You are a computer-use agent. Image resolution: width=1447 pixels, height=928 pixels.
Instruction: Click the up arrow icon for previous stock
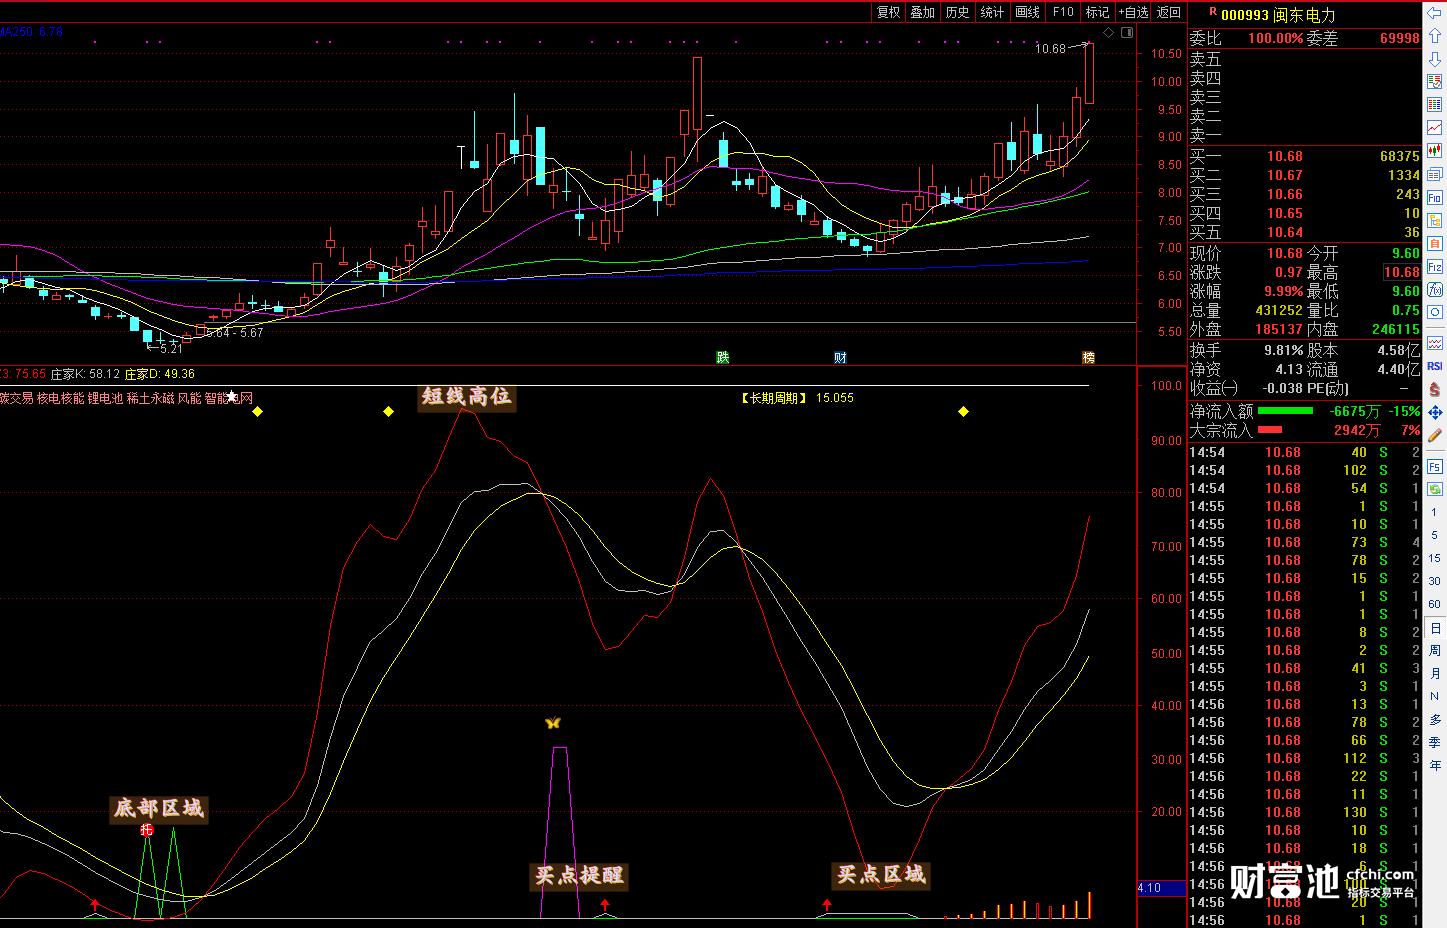pyautogui.click(x=1435, y=36)
